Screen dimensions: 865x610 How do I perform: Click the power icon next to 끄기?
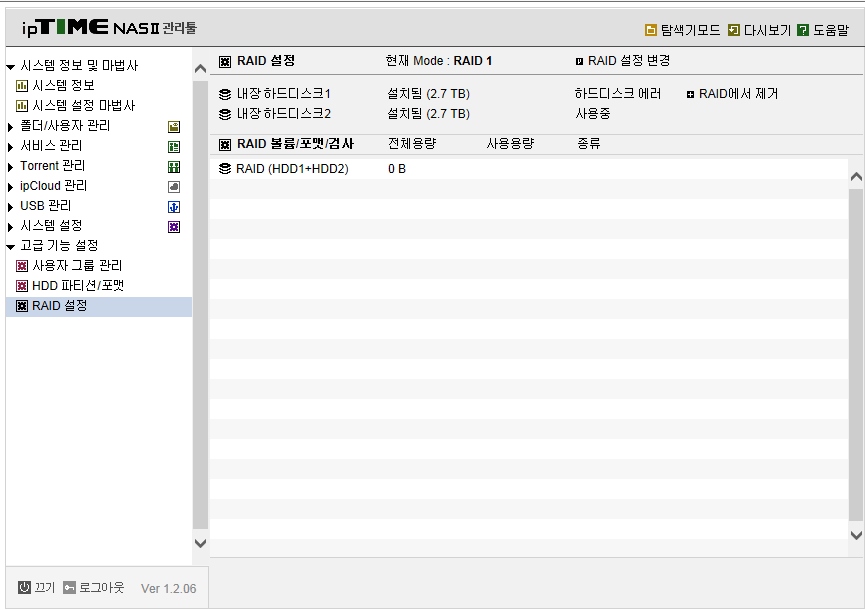click(24, 587)
